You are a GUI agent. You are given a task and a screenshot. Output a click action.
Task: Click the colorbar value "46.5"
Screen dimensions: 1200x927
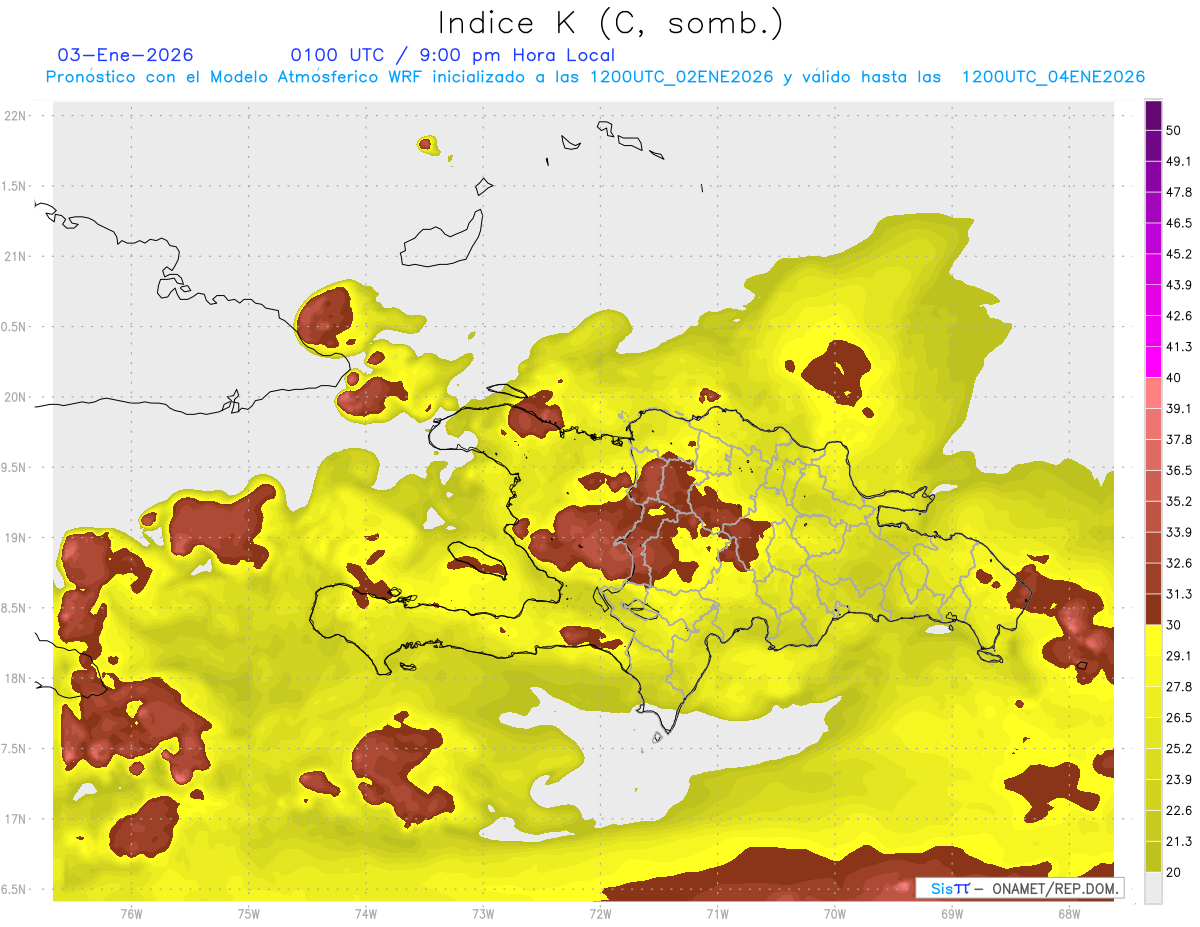[x=1179, y=223]
